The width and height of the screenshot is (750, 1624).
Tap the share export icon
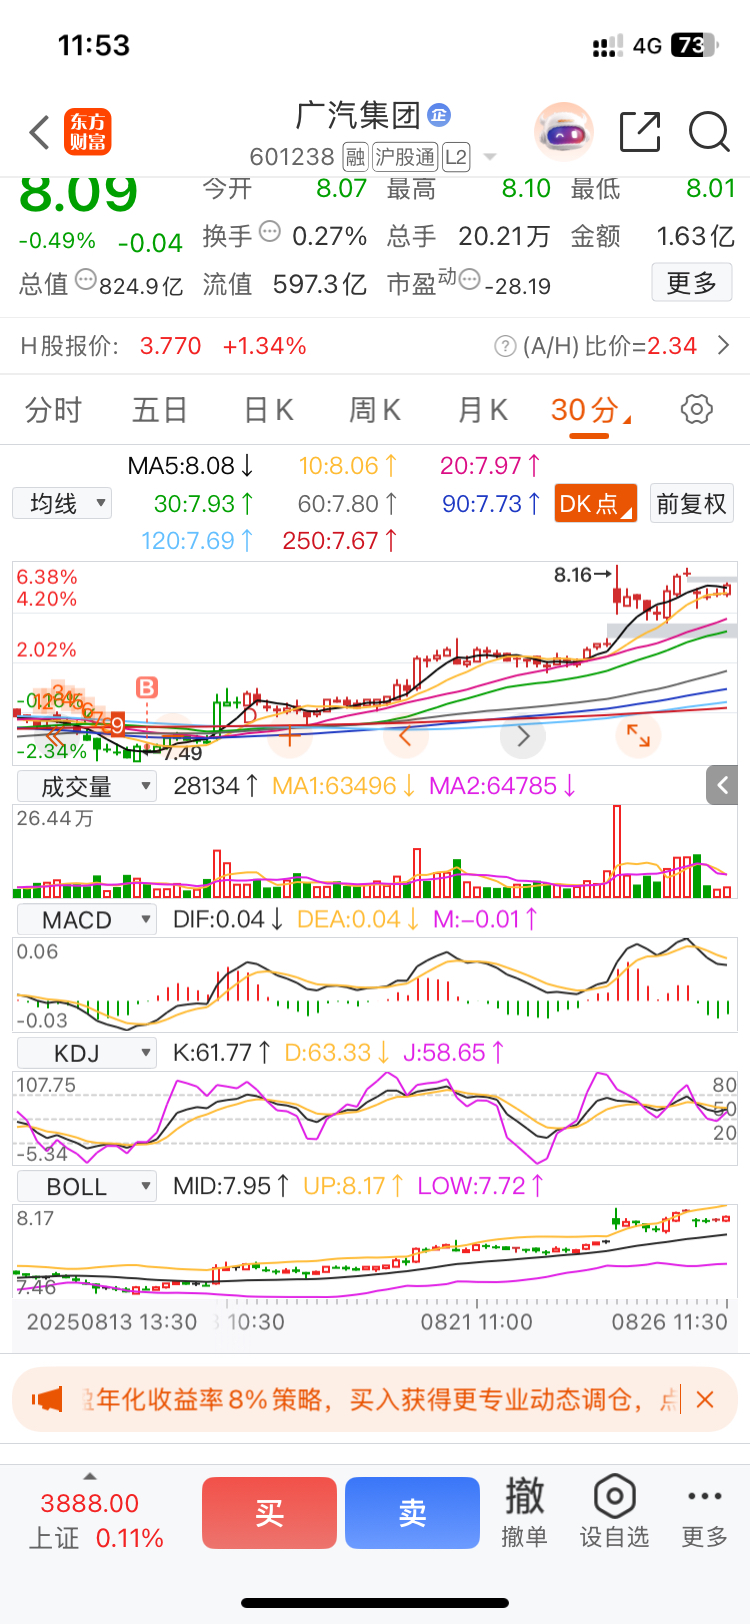point(640,132)
